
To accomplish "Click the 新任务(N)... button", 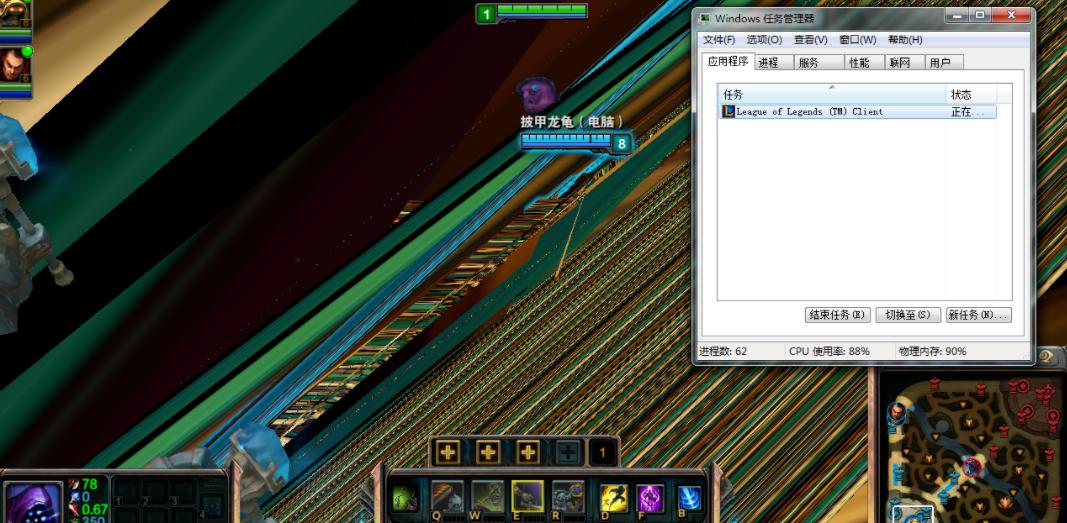I will (979, 315).
